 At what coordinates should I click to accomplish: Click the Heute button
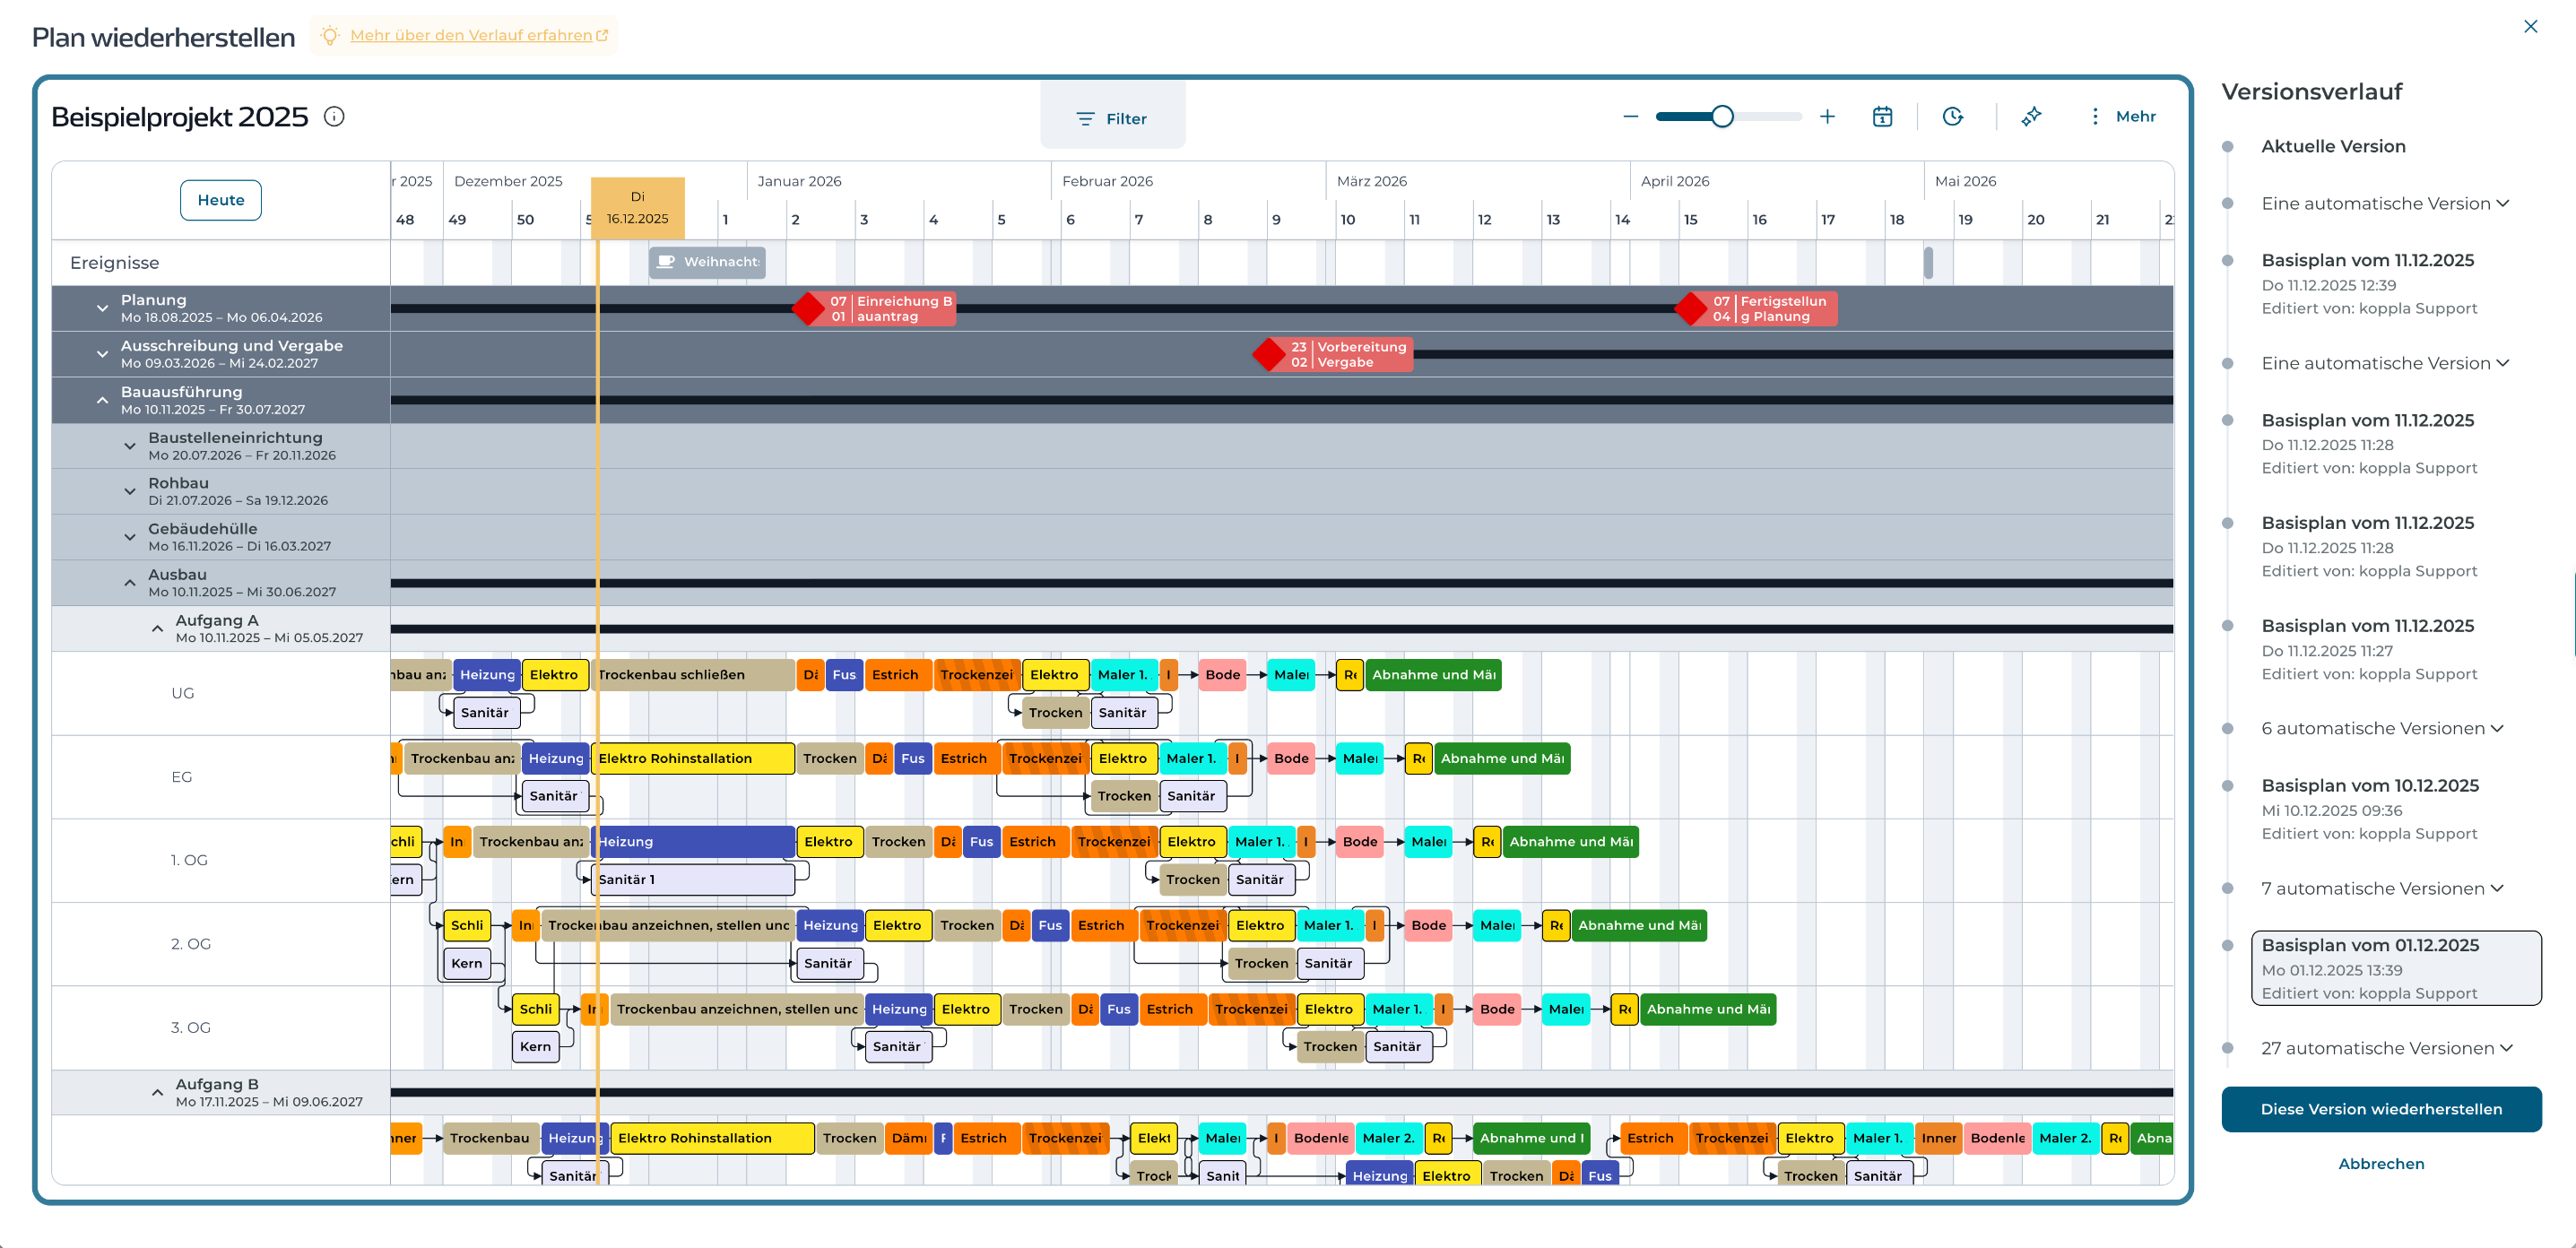point(221,200)
